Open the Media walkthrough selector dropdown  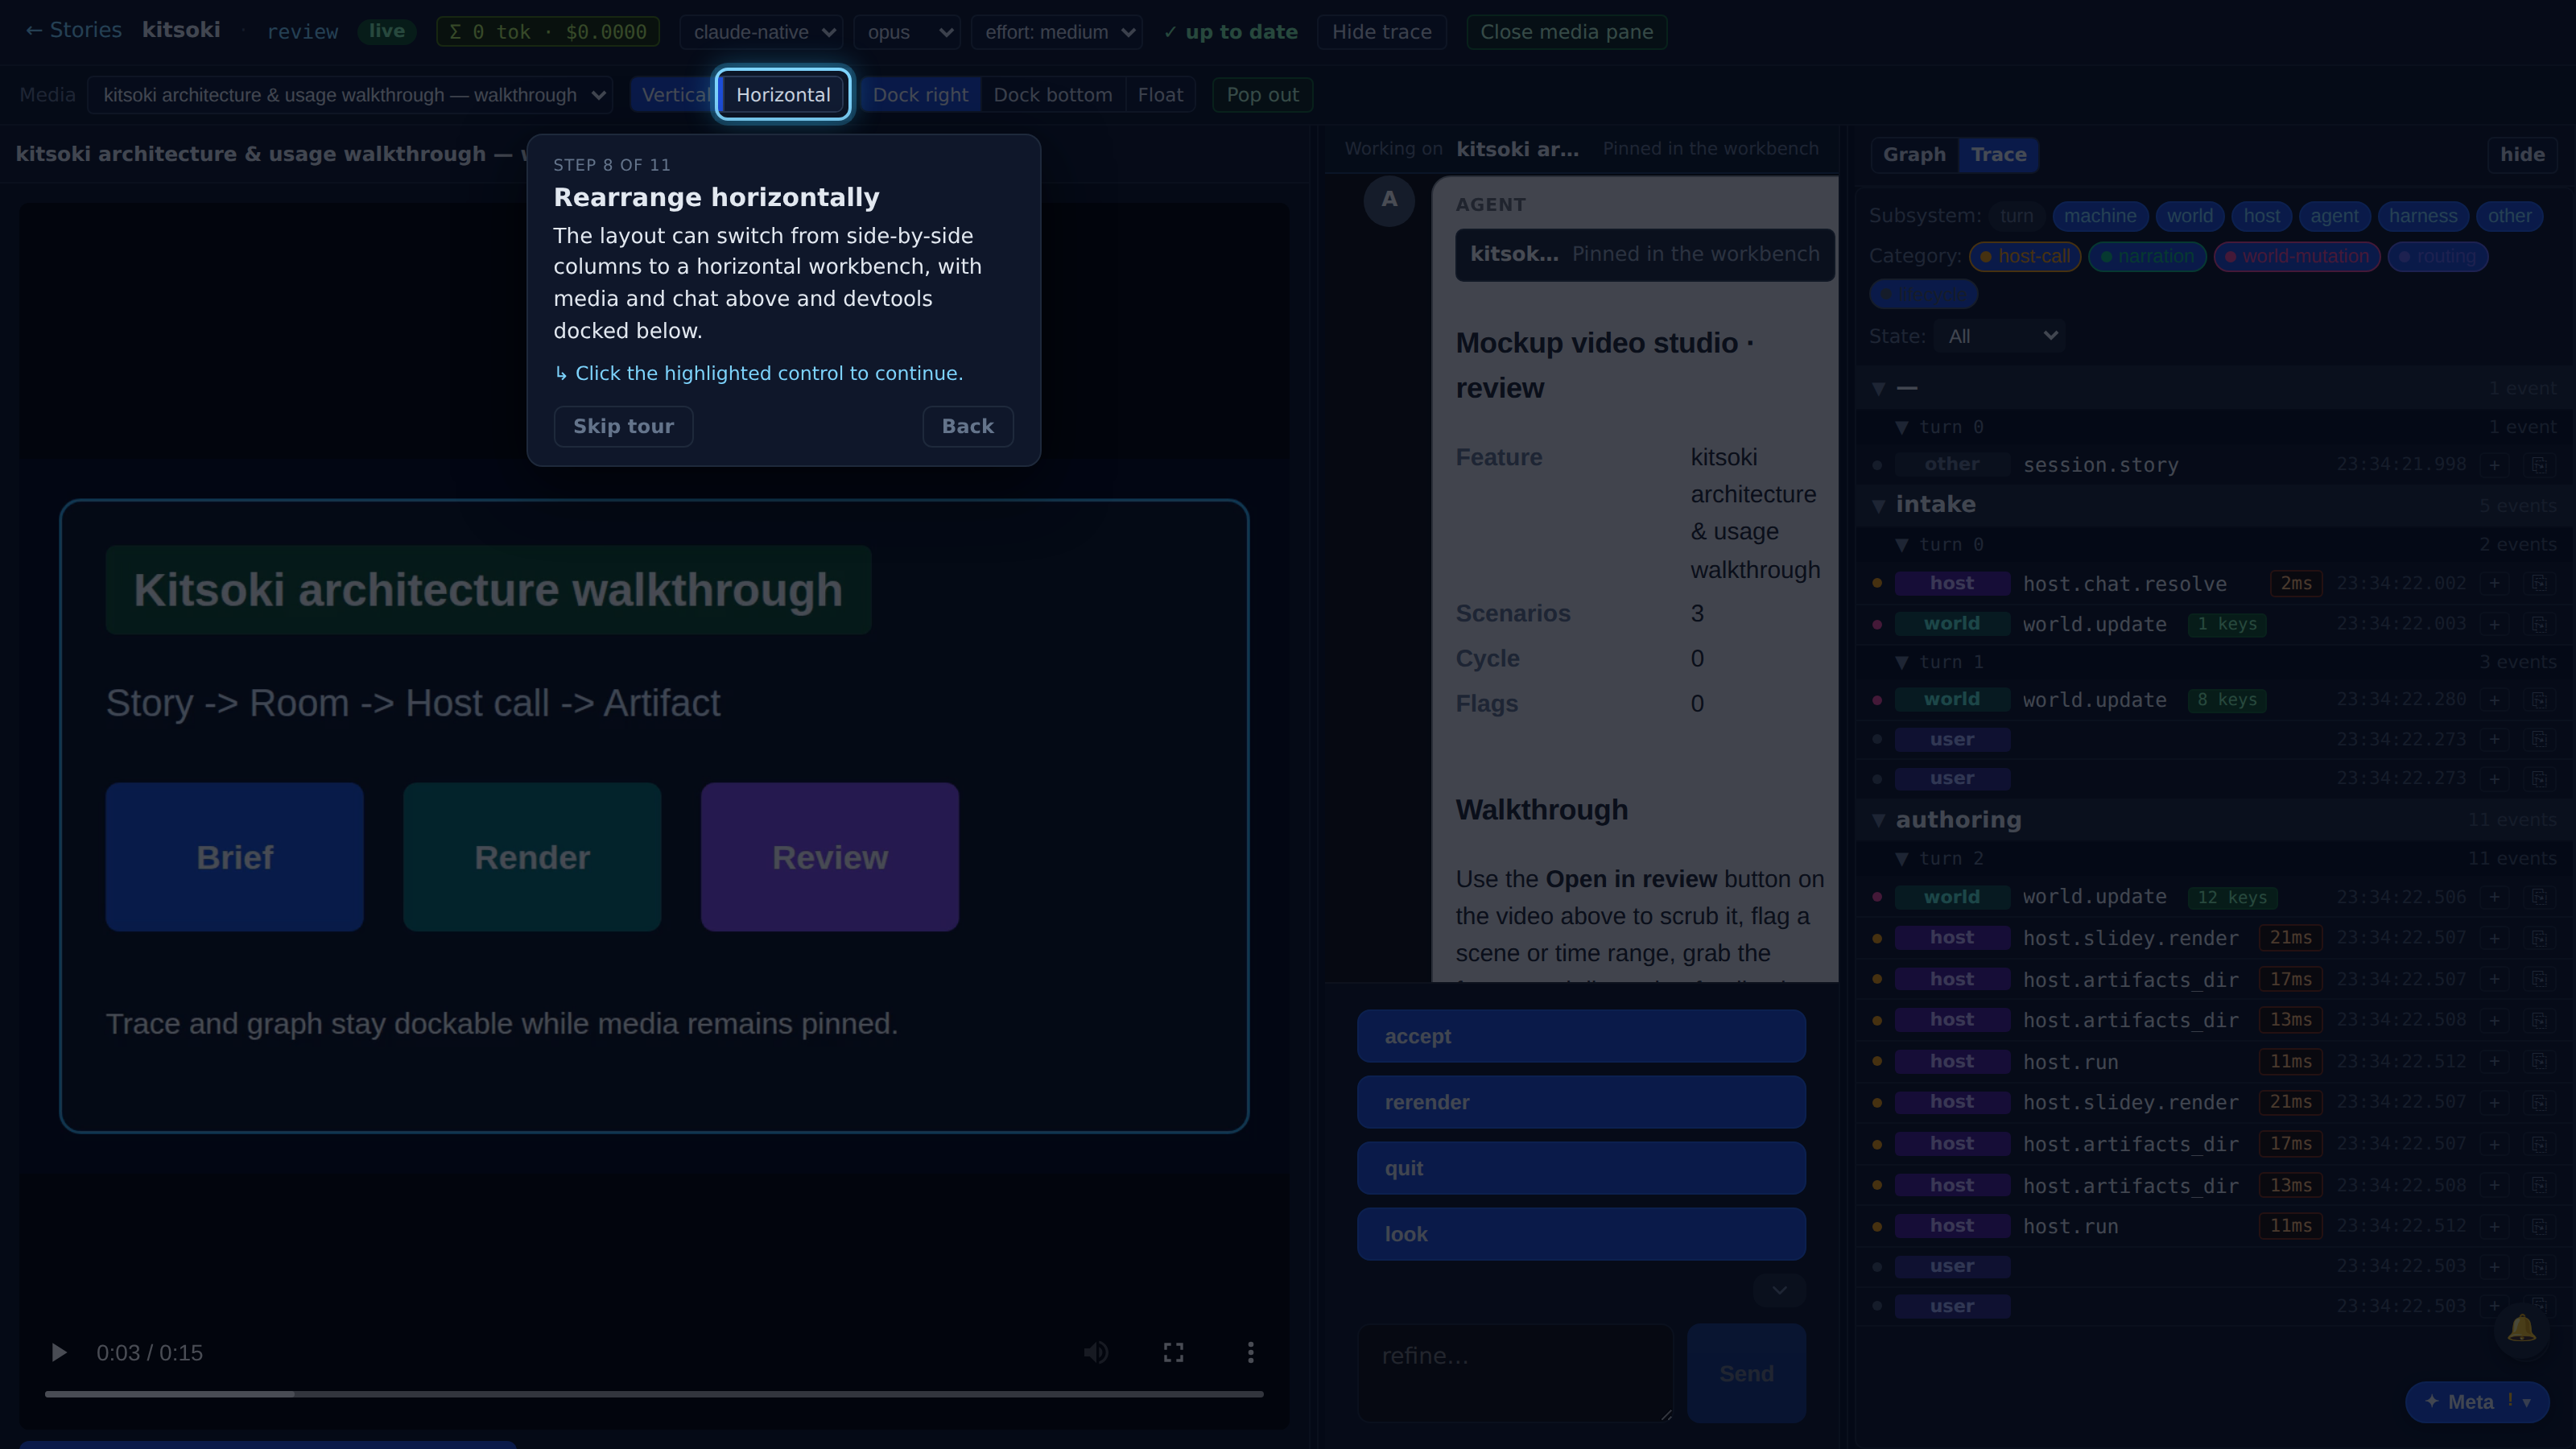pos(350,95)
